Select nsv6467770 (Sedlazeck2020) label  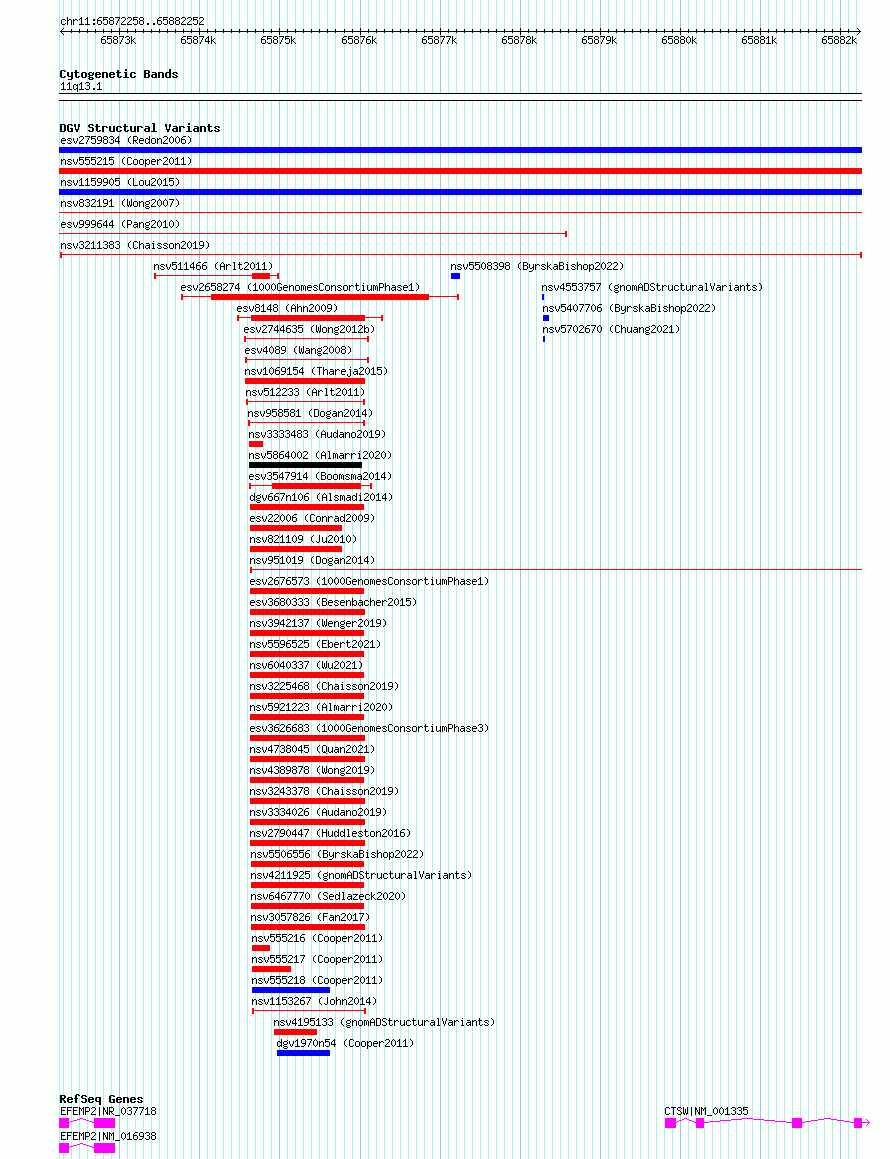coord(328,897)
